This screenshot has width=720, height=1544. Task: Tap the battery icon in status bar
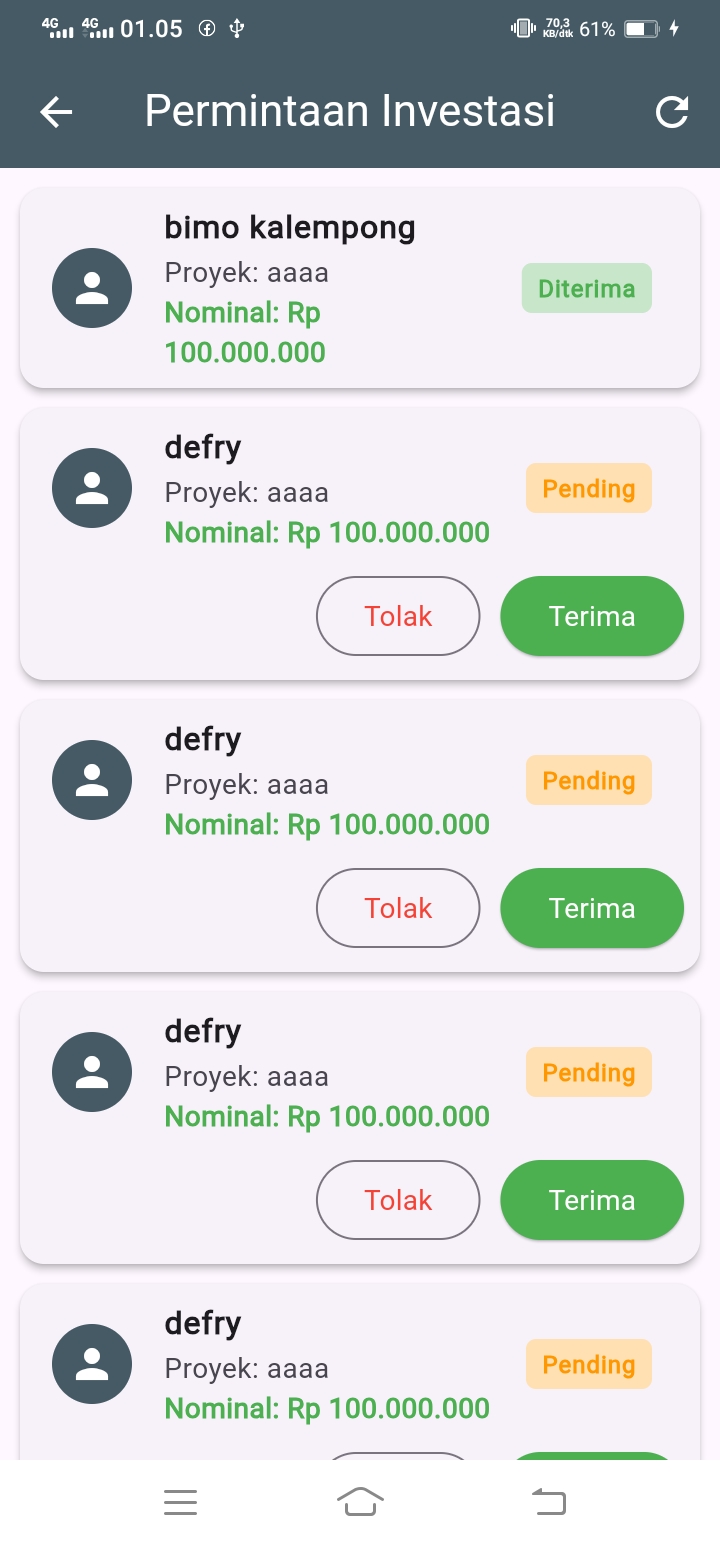coord(641,29)
